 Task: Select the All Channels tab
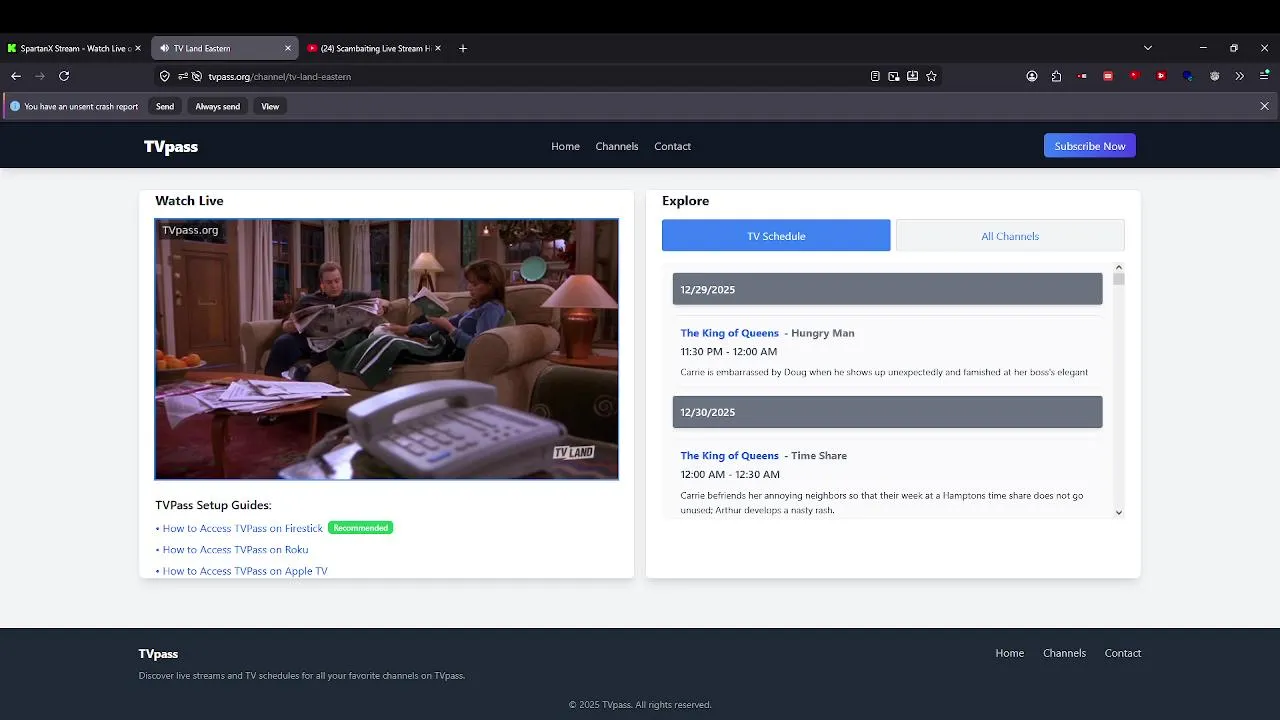coord(1010,236)
